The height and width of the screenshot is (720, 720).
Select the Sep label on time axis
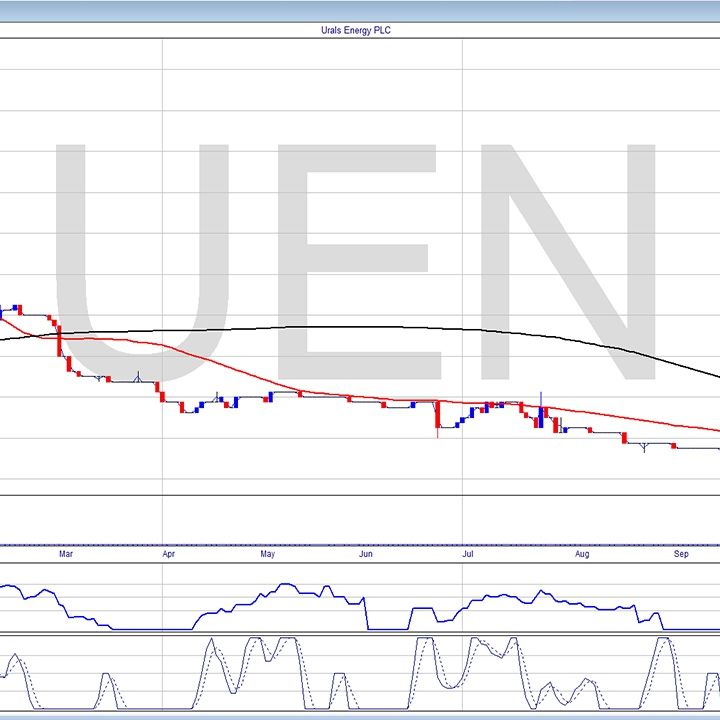pos(681,553)
